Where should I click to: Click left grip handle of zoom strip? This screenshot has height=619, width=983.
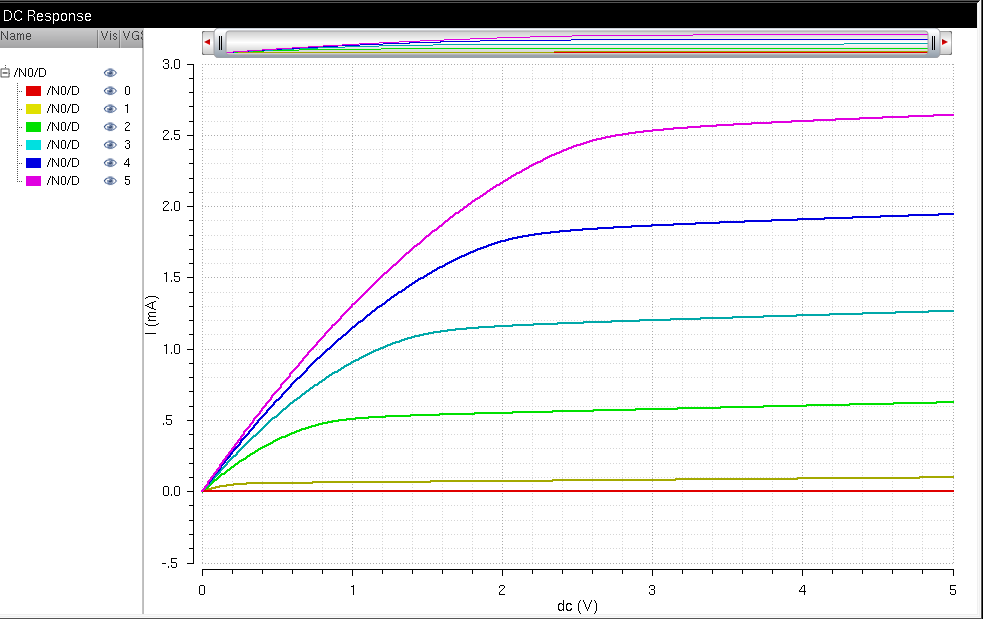220,43
